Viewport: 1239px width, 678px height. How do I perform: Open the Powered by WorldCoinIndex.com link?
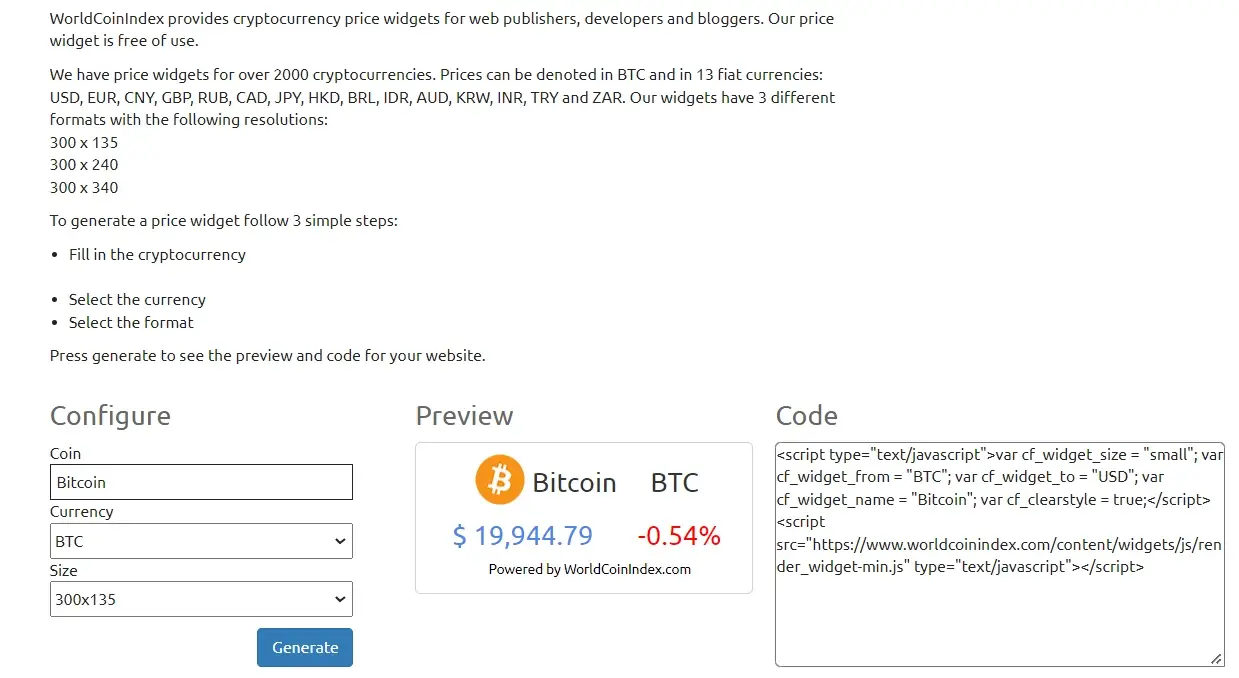[x=583, y=569]
